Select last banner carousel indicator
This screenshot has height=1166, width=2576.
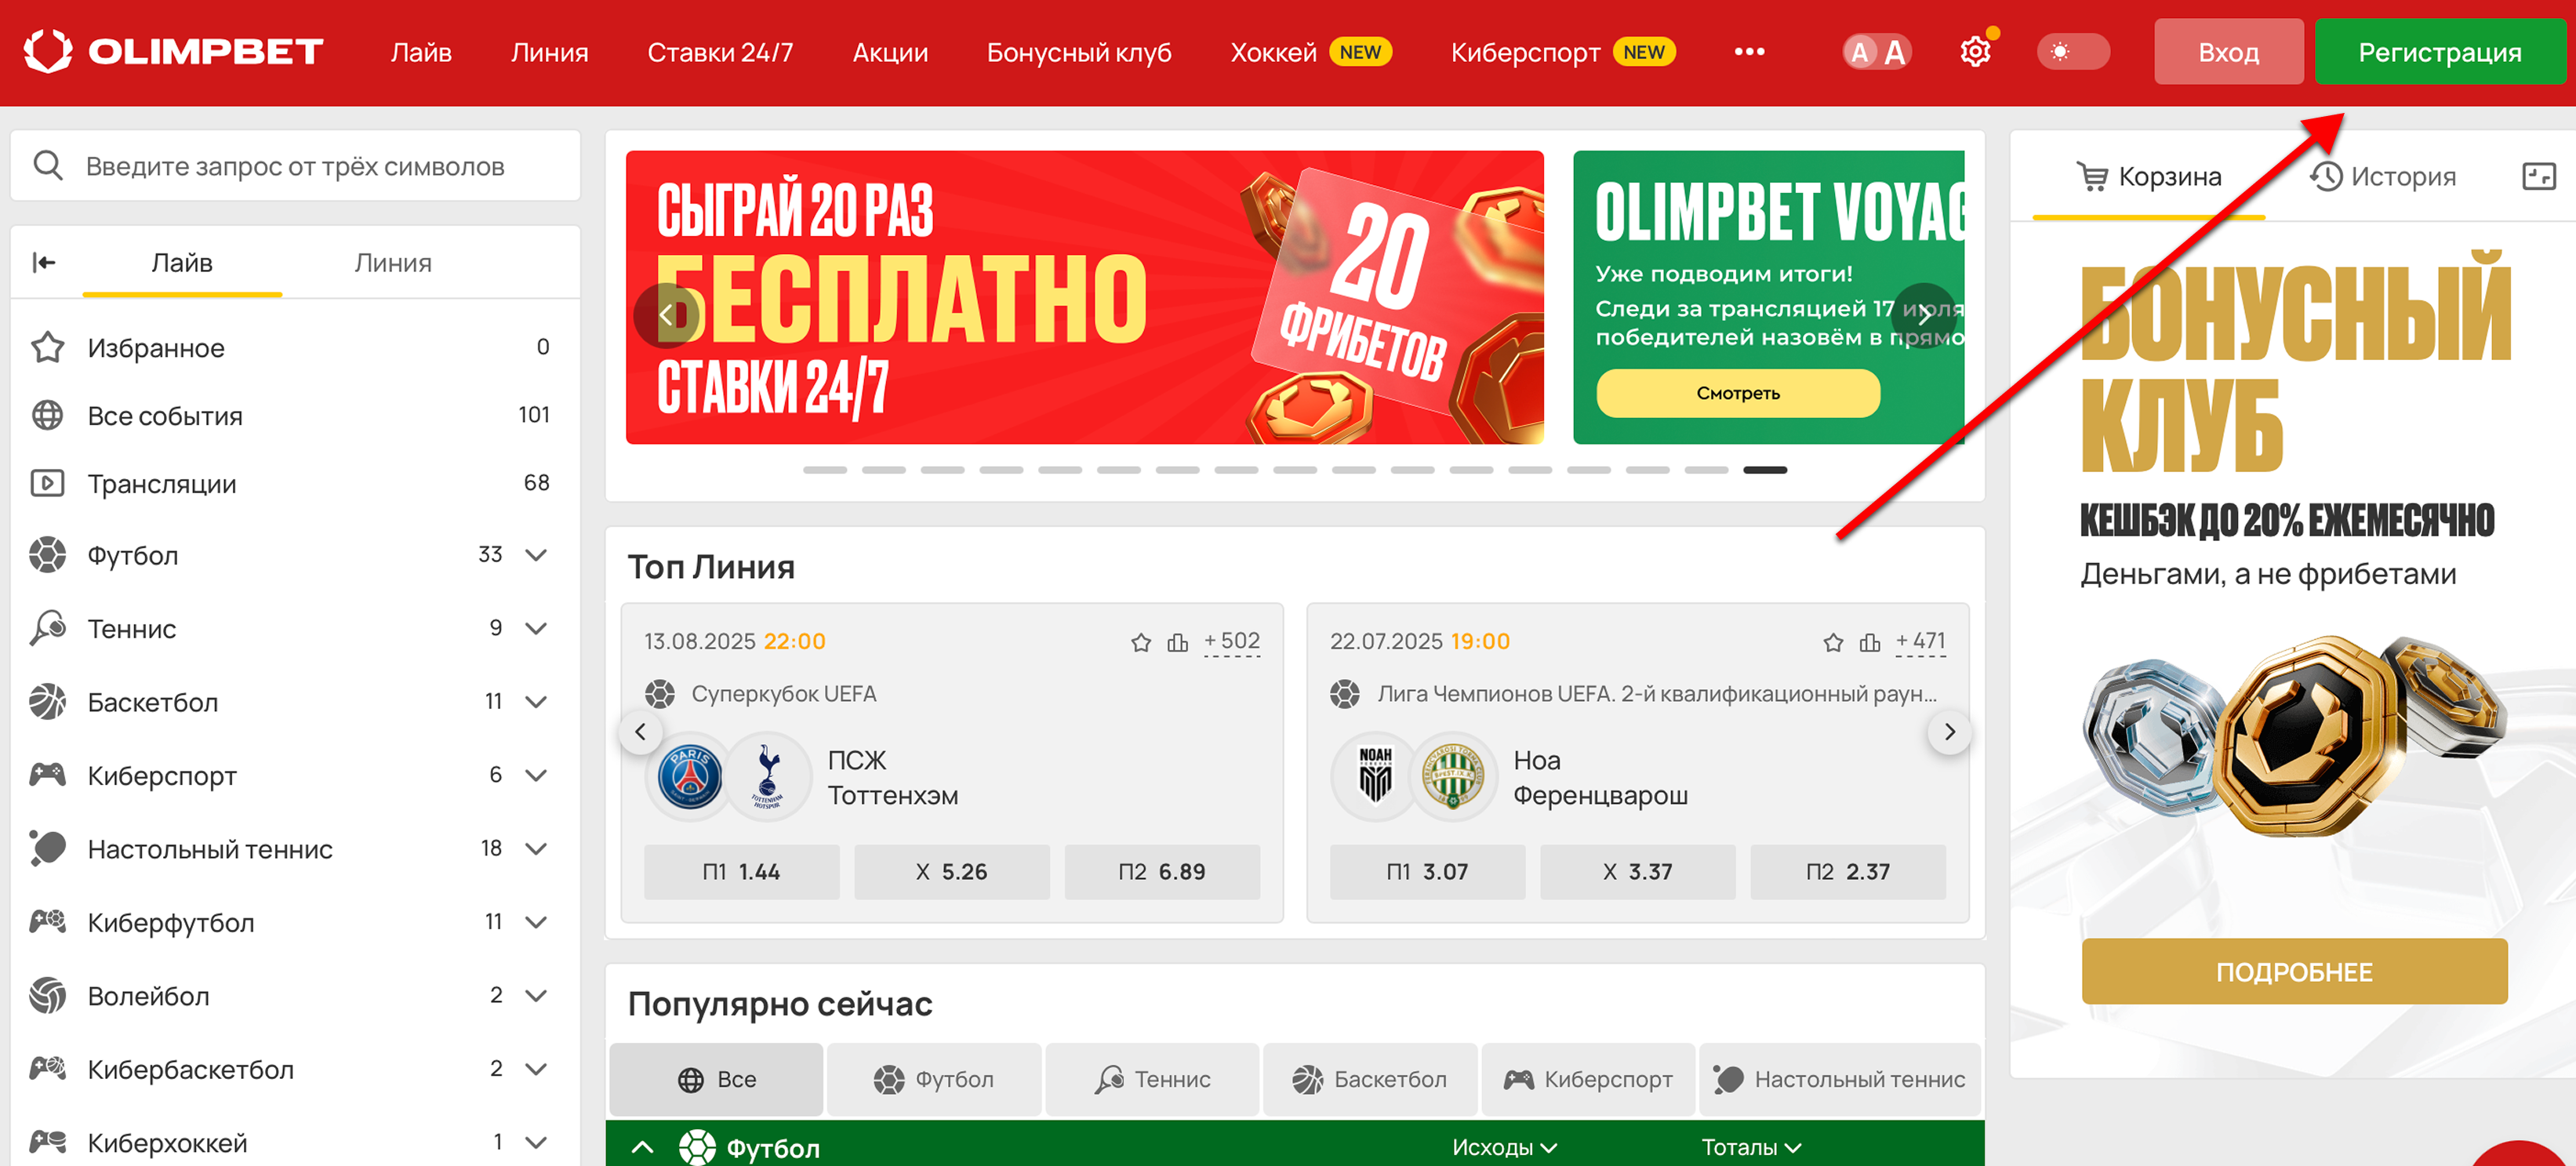1764,469
